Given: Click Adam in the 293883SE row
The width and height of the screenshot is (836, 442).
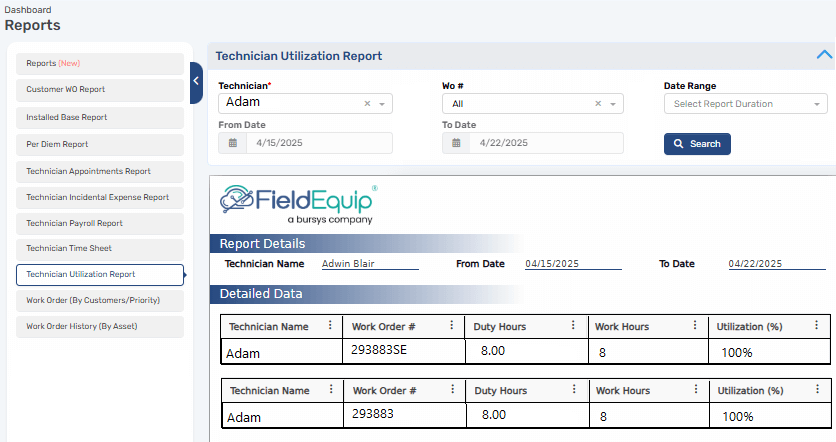Looking at the screenshot, I should coord(243,353).
